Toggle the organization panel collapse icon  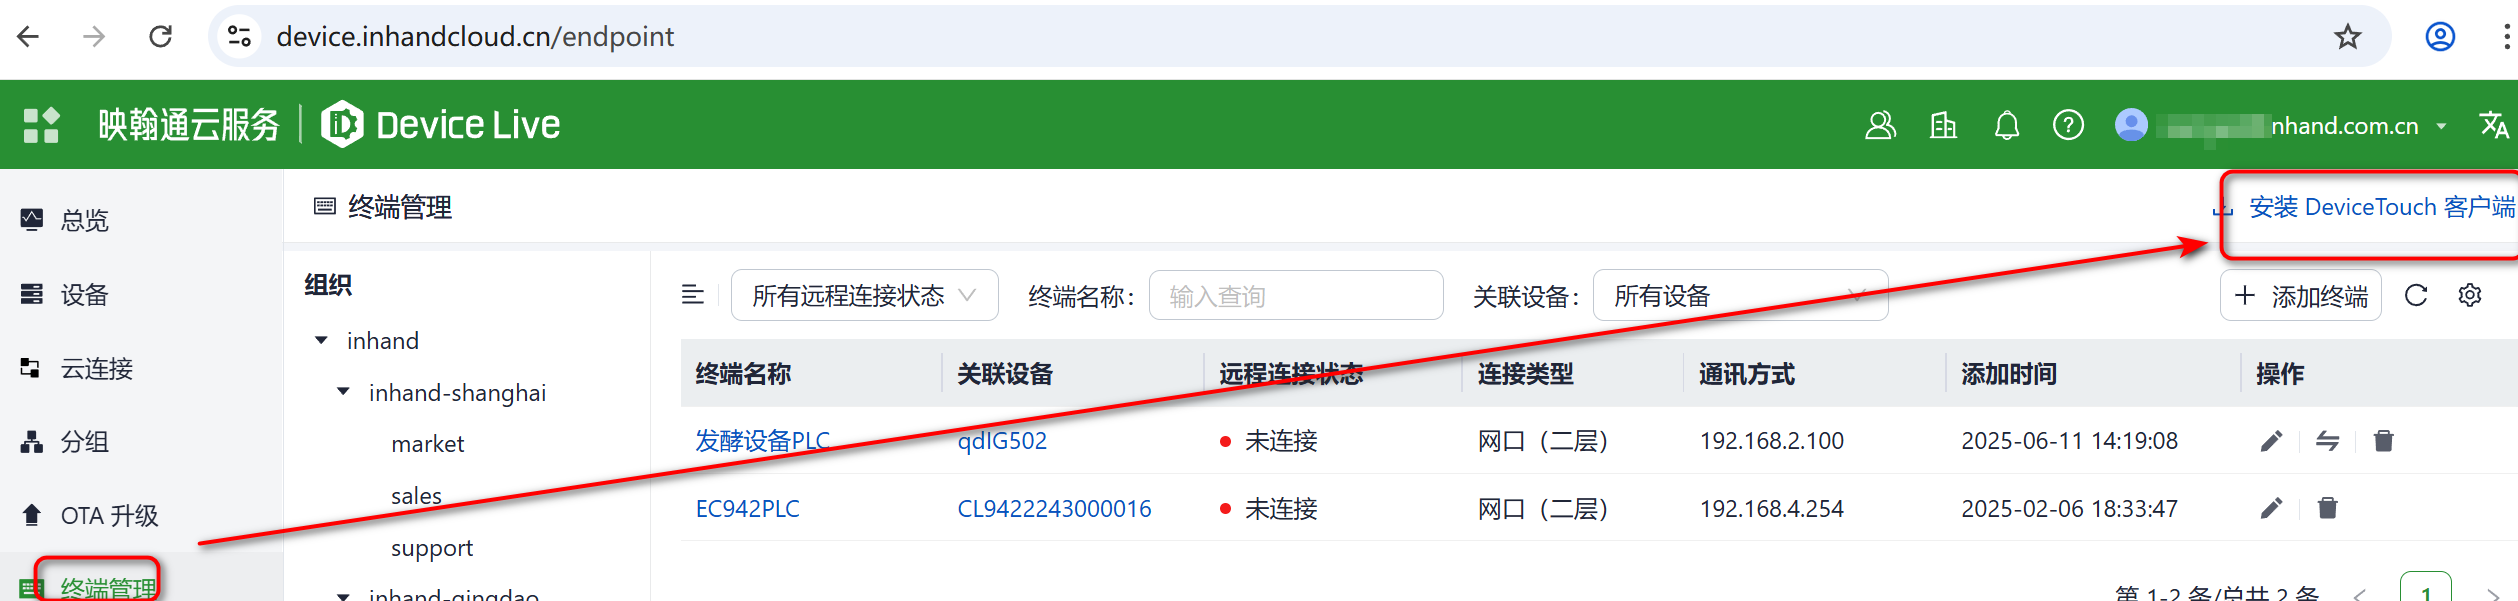coord(693,295)
